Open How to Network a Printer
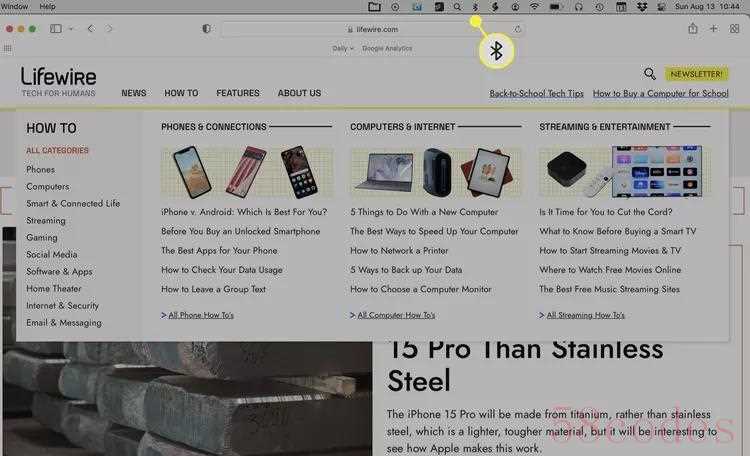 pyautogui.click(x=399, y=250)
